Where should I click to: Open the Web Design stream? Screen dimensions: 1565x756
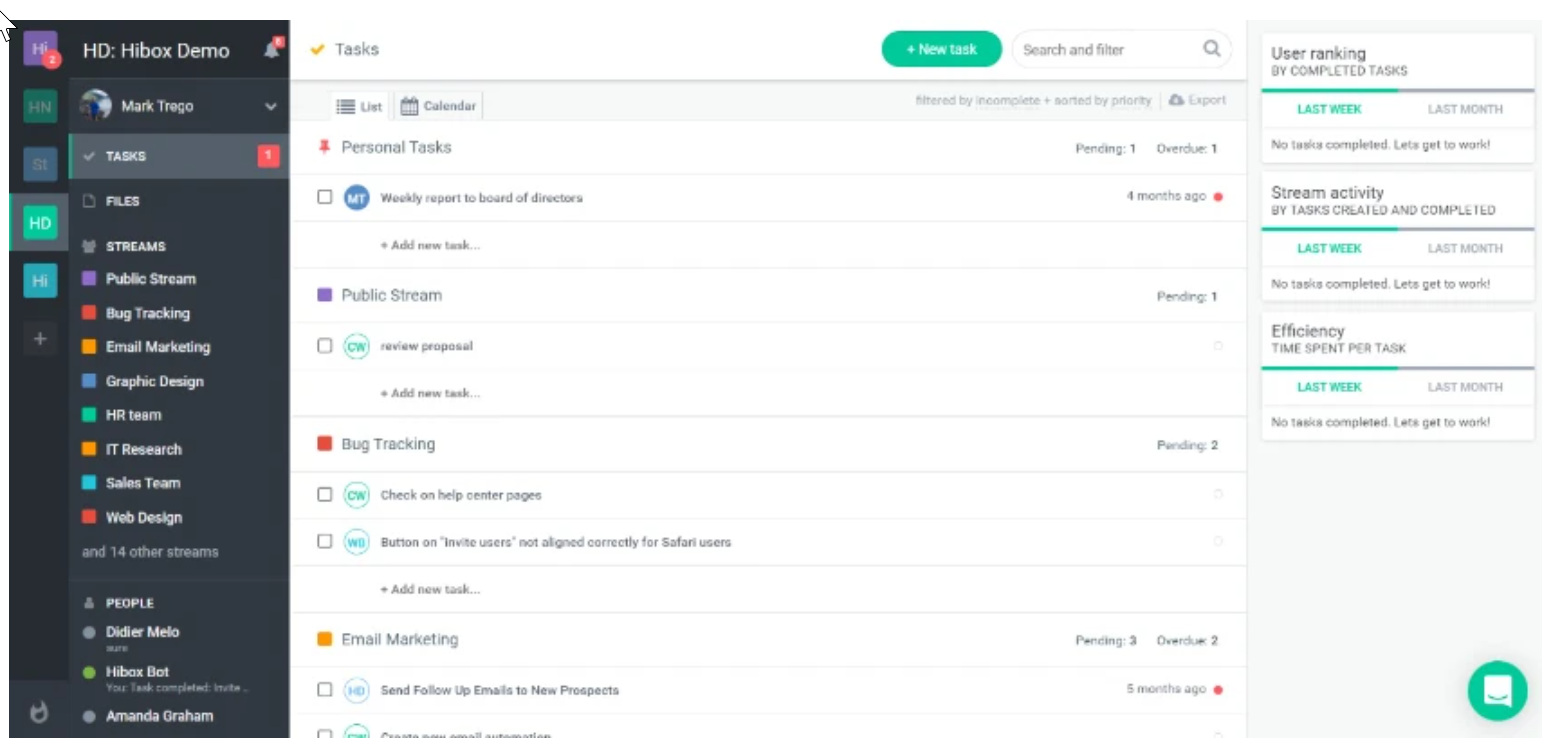tap(143, 517)
